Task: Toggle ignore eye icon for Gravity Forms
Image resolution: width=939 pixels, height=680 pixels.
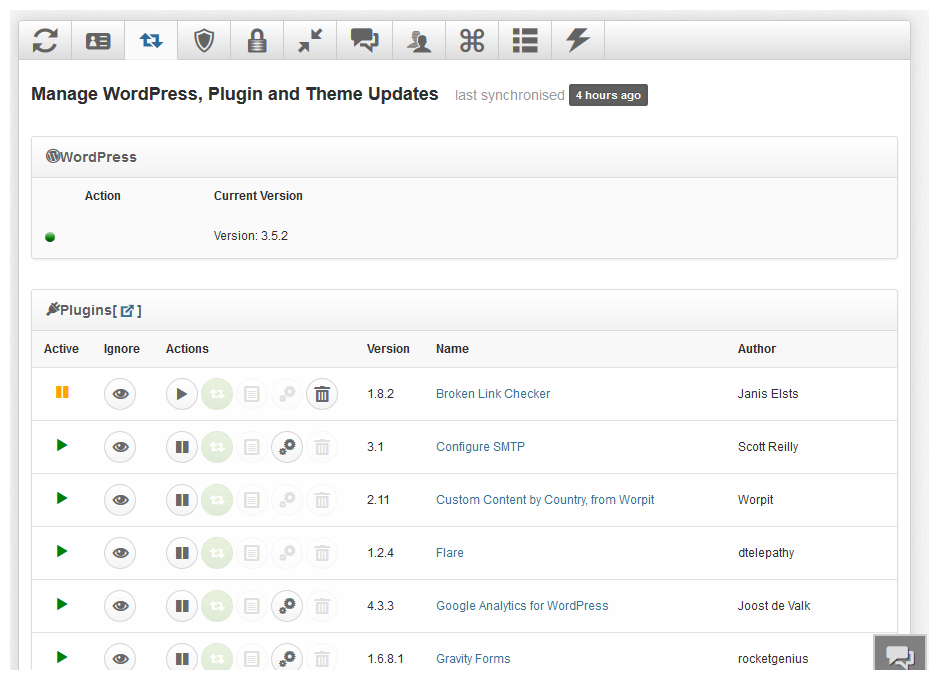Action: (119, 658)
